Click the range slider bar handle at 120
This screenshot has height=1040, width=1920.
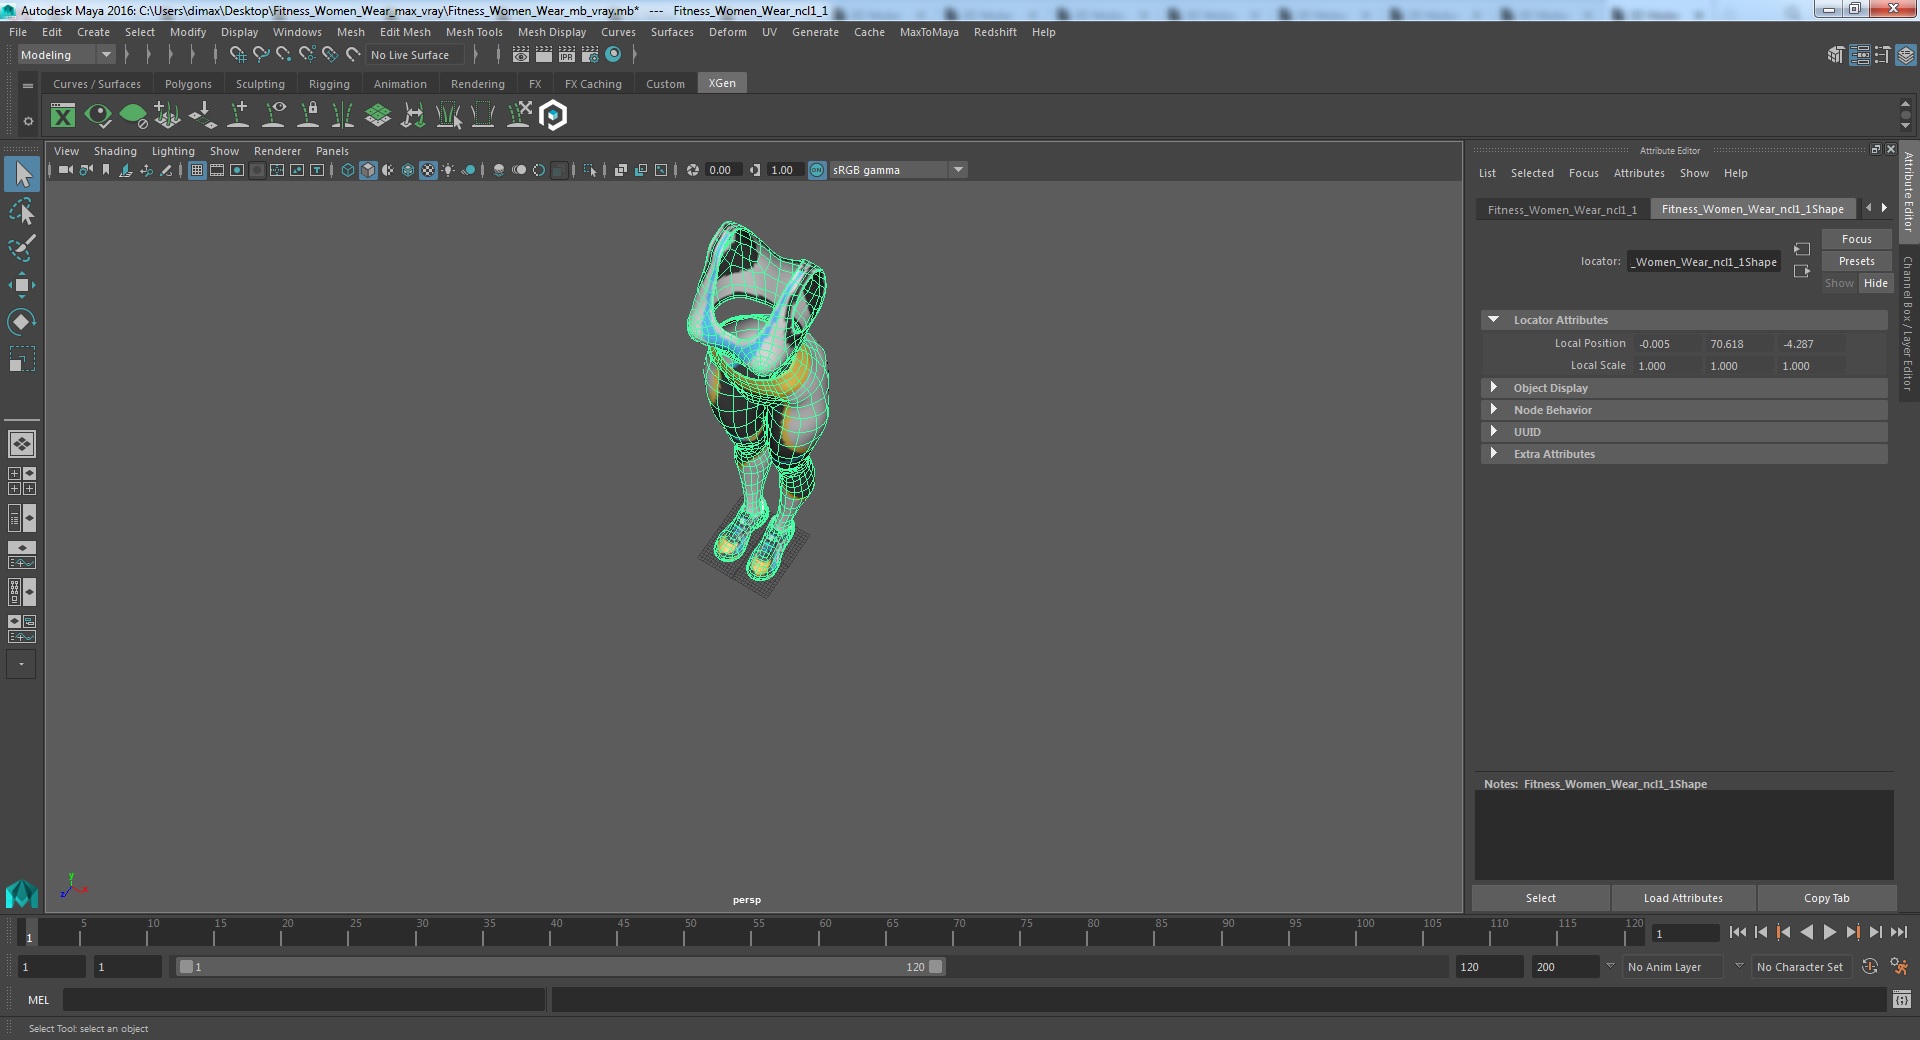point(935,967)
